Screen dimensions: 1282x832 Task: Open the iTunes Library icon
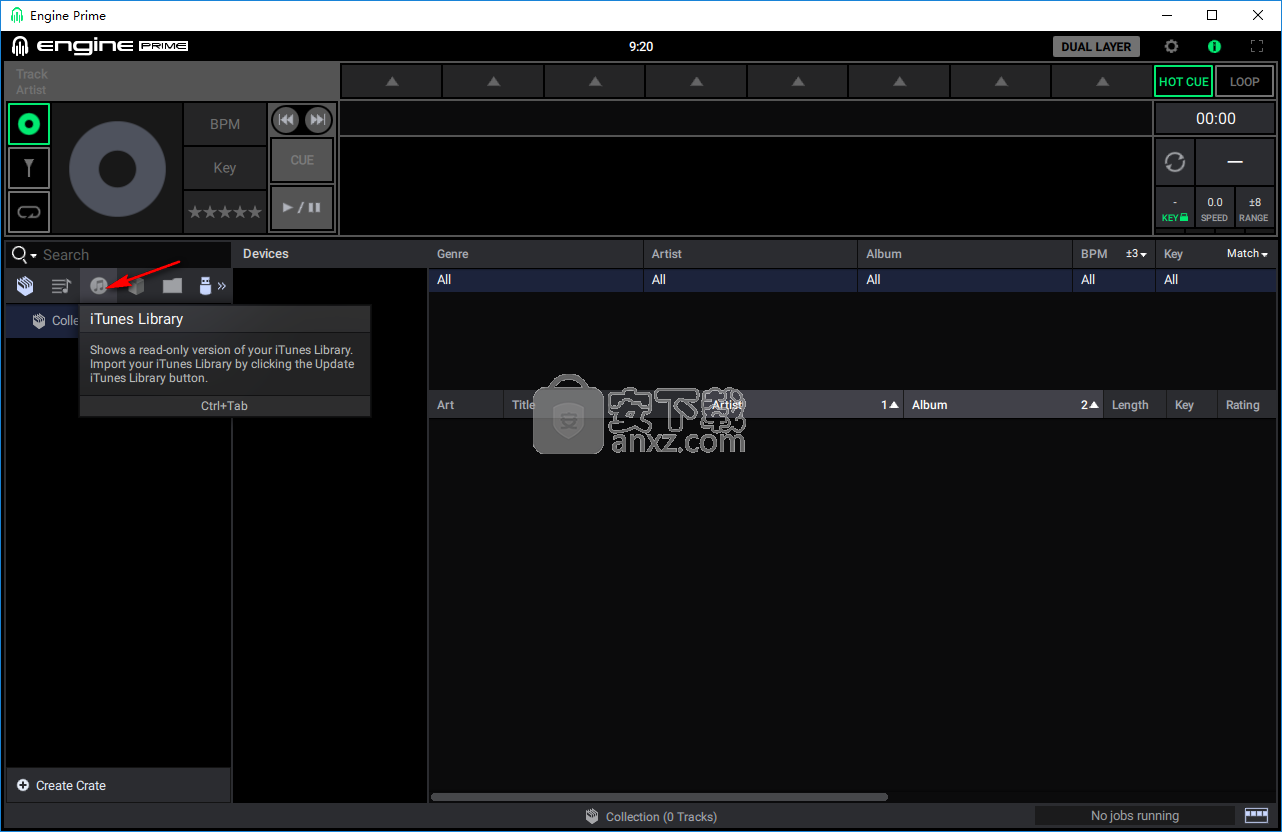pos(98,286)
